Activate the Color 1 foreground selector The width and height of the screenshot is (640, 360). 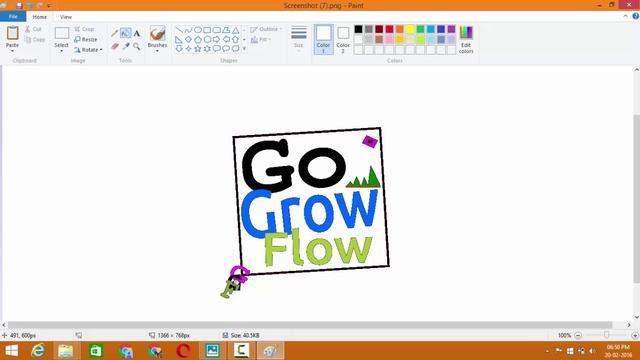tap(324, 39)
